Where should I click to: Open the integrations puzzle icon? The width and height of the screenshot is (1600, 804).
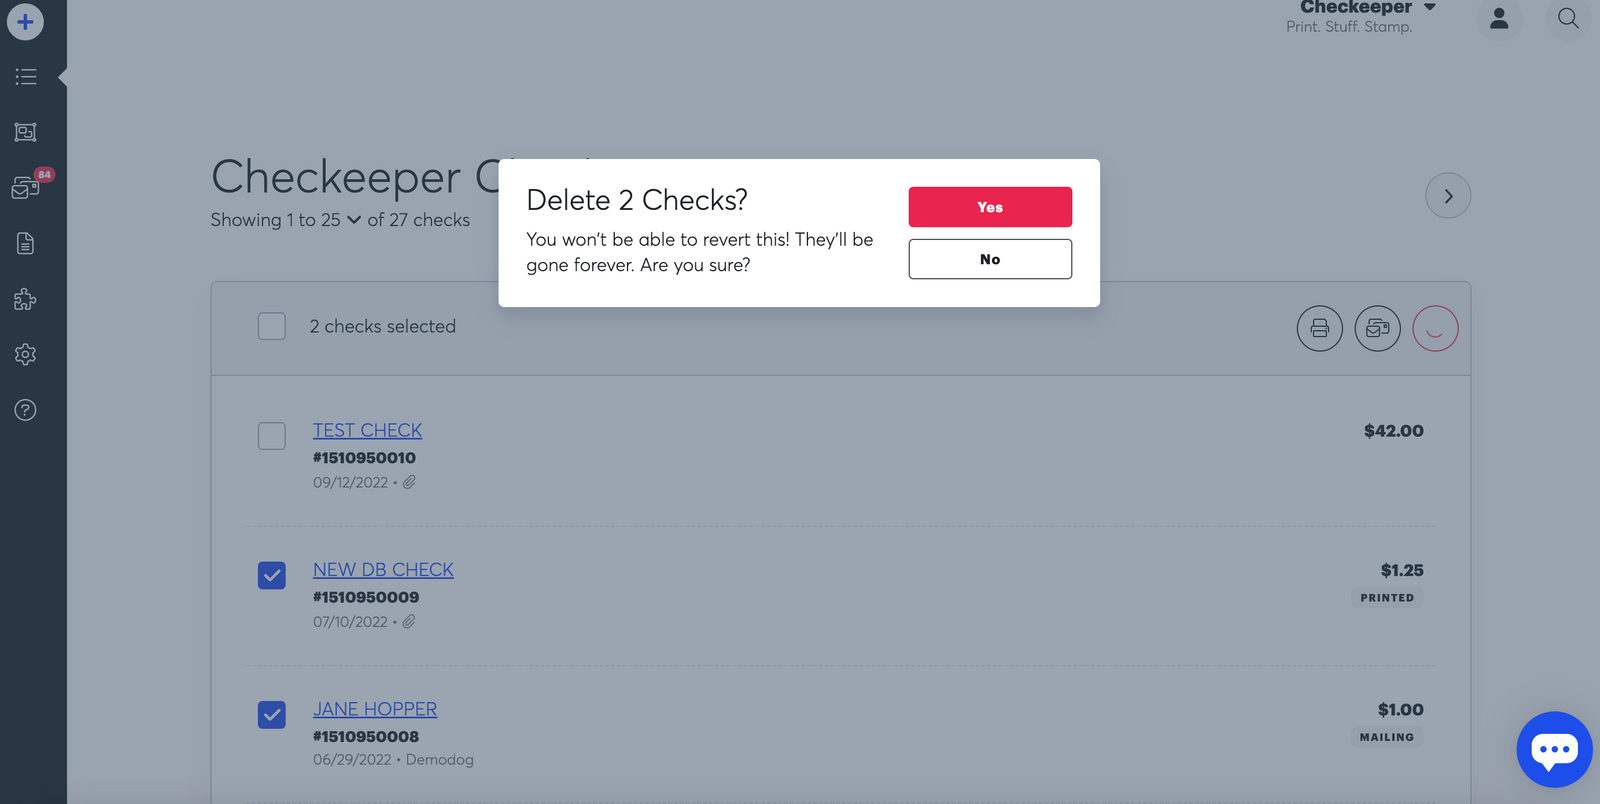26,299
